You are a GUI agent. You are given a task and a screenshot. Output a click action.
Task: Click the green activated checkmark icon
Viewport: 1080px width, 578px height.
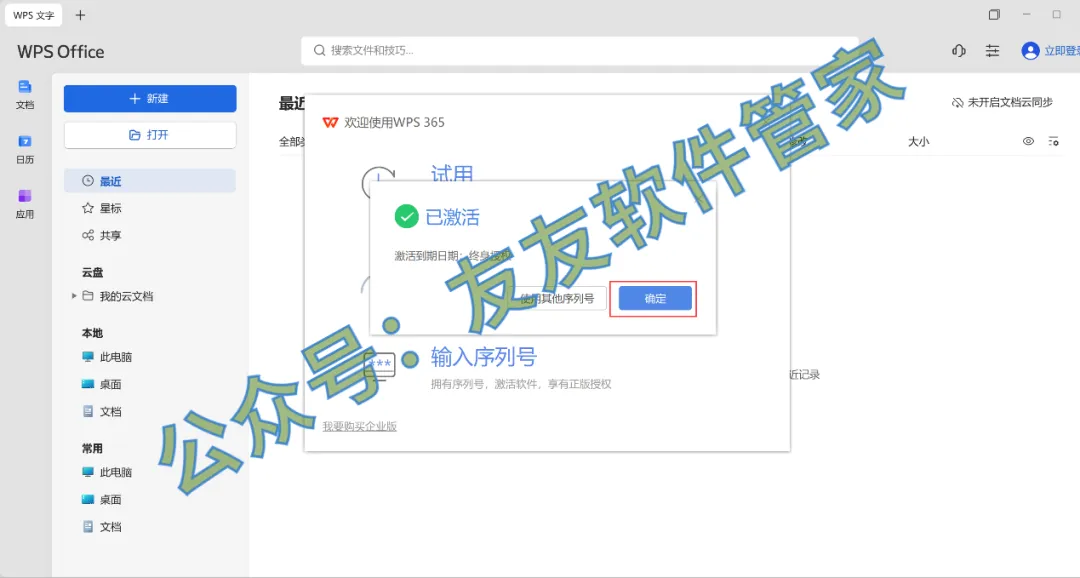click(x=406, y=217)
